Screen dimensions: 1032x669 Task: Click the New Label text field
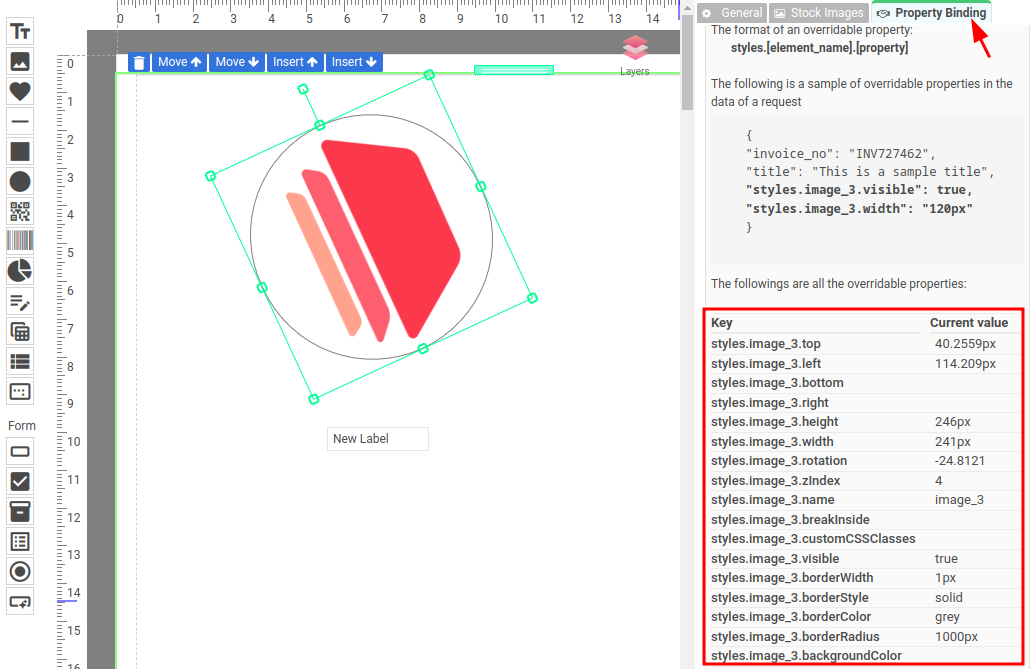click(x=377, y=439)
